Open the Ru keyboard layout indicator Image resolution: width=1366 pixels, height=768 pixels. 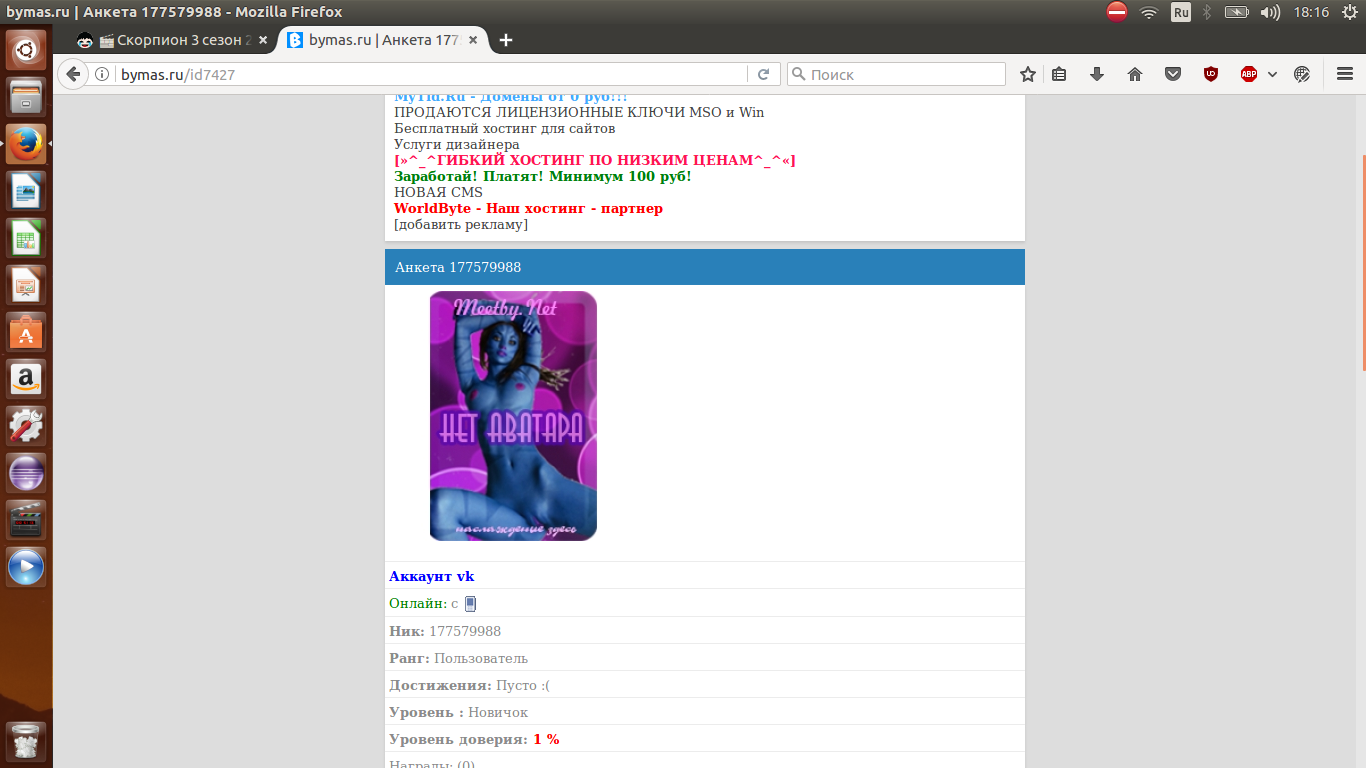point(1181,12)
